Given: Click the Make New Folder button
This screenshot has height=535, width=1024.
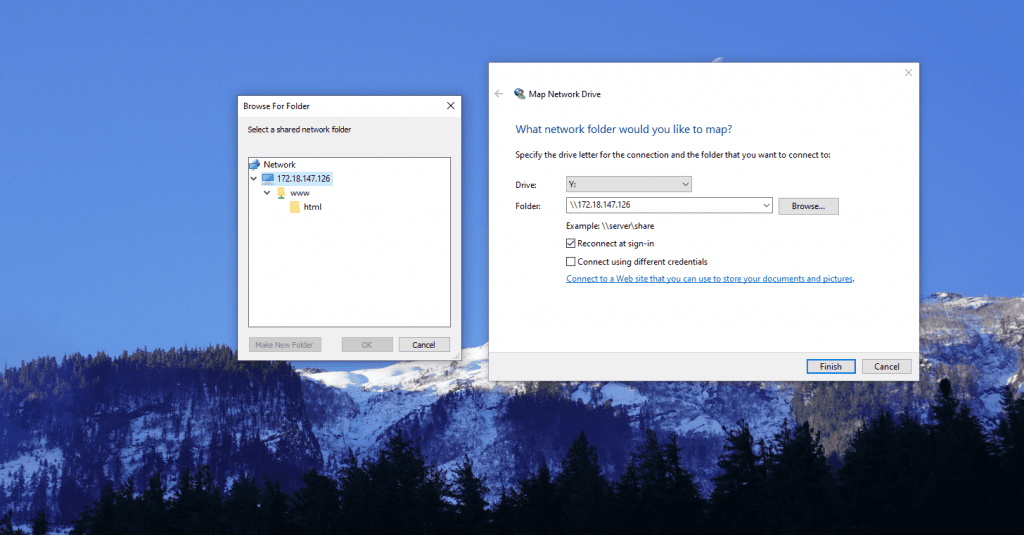Looking at the screenshot, I should [284, 345].
